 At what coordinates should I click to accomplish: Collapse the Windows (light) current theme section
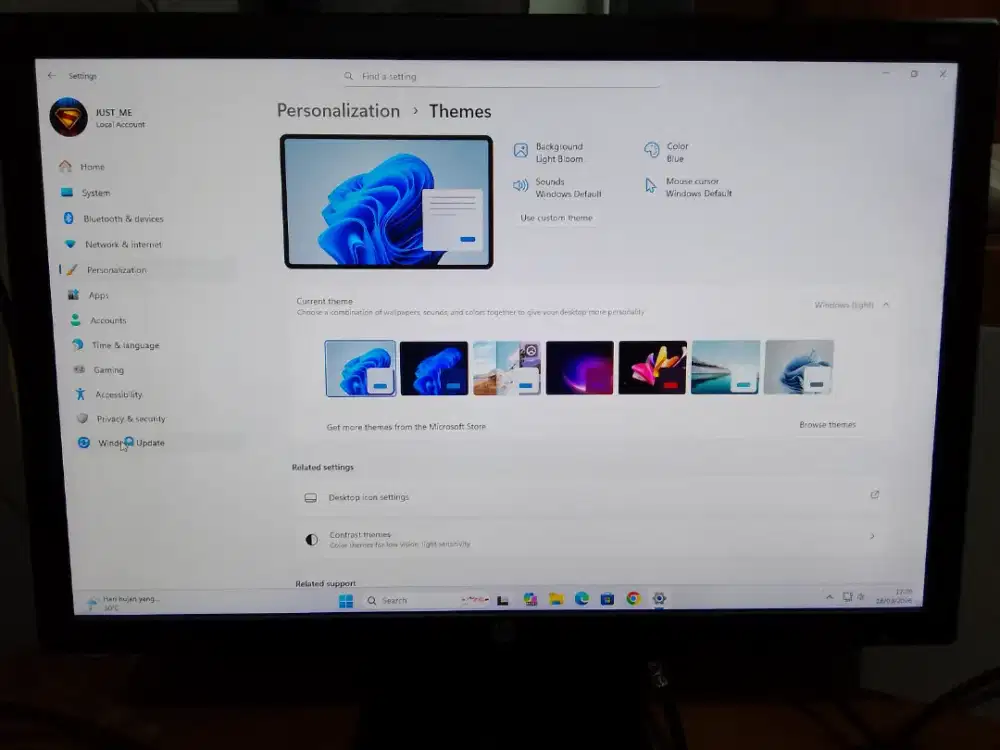[x=884, y=304]
